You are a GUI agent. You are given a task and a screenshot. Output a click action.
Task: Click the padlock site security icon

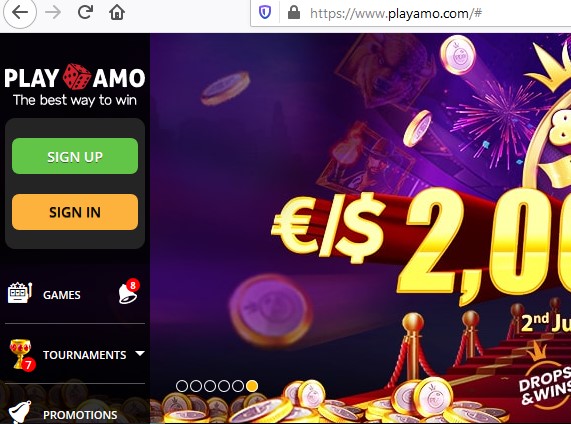point(294,13)
